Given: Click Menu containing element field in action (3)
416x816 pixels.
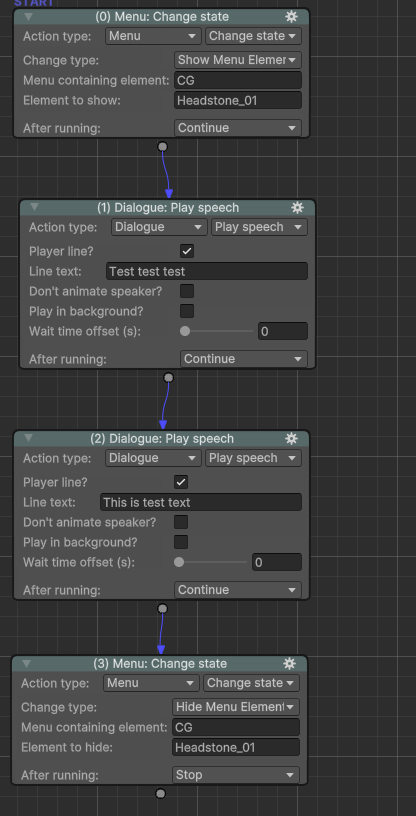Looking at the screenshot, I should 235,728.
